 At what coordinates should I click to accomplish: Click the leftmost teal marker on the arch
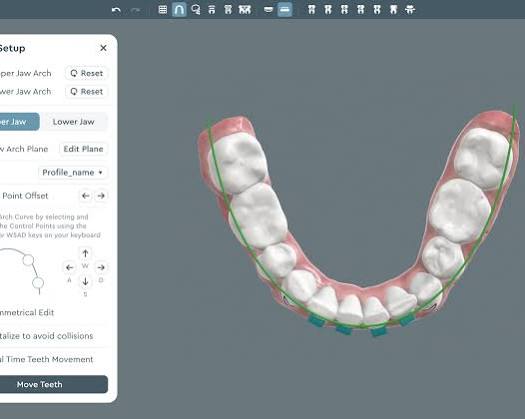[x=316, y=321]
